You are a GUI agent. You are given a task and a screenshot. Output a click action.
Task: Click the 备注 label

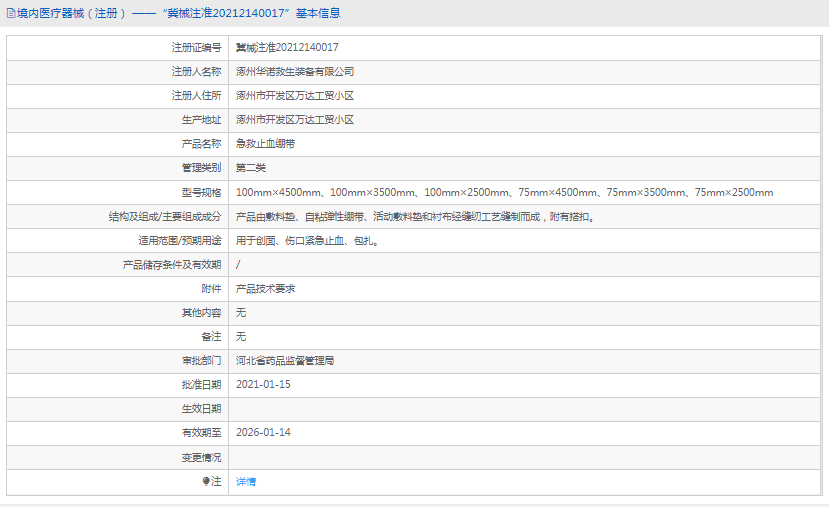tap(211, 337)
